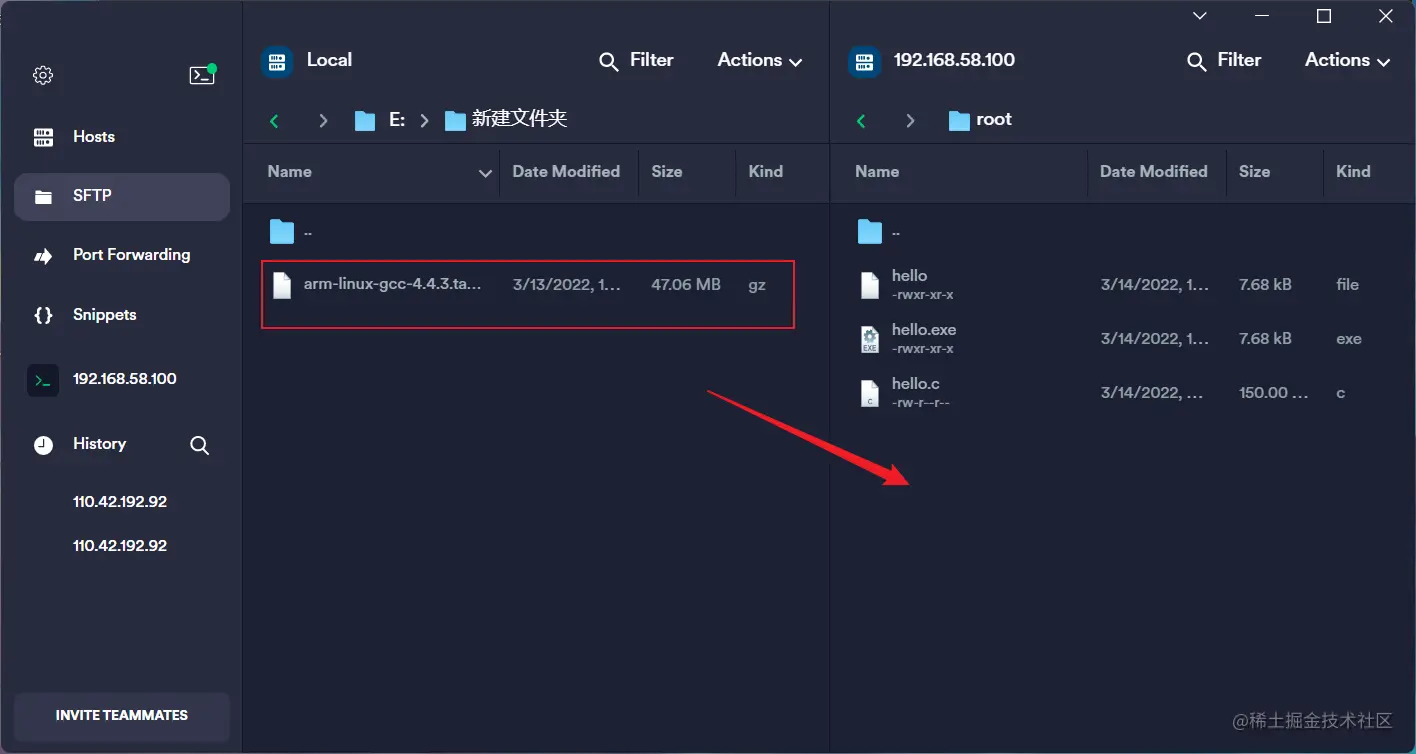This screenshot has height=754, width=1416.
Task: Click the gz kind cell
Action: coord(757,285)
